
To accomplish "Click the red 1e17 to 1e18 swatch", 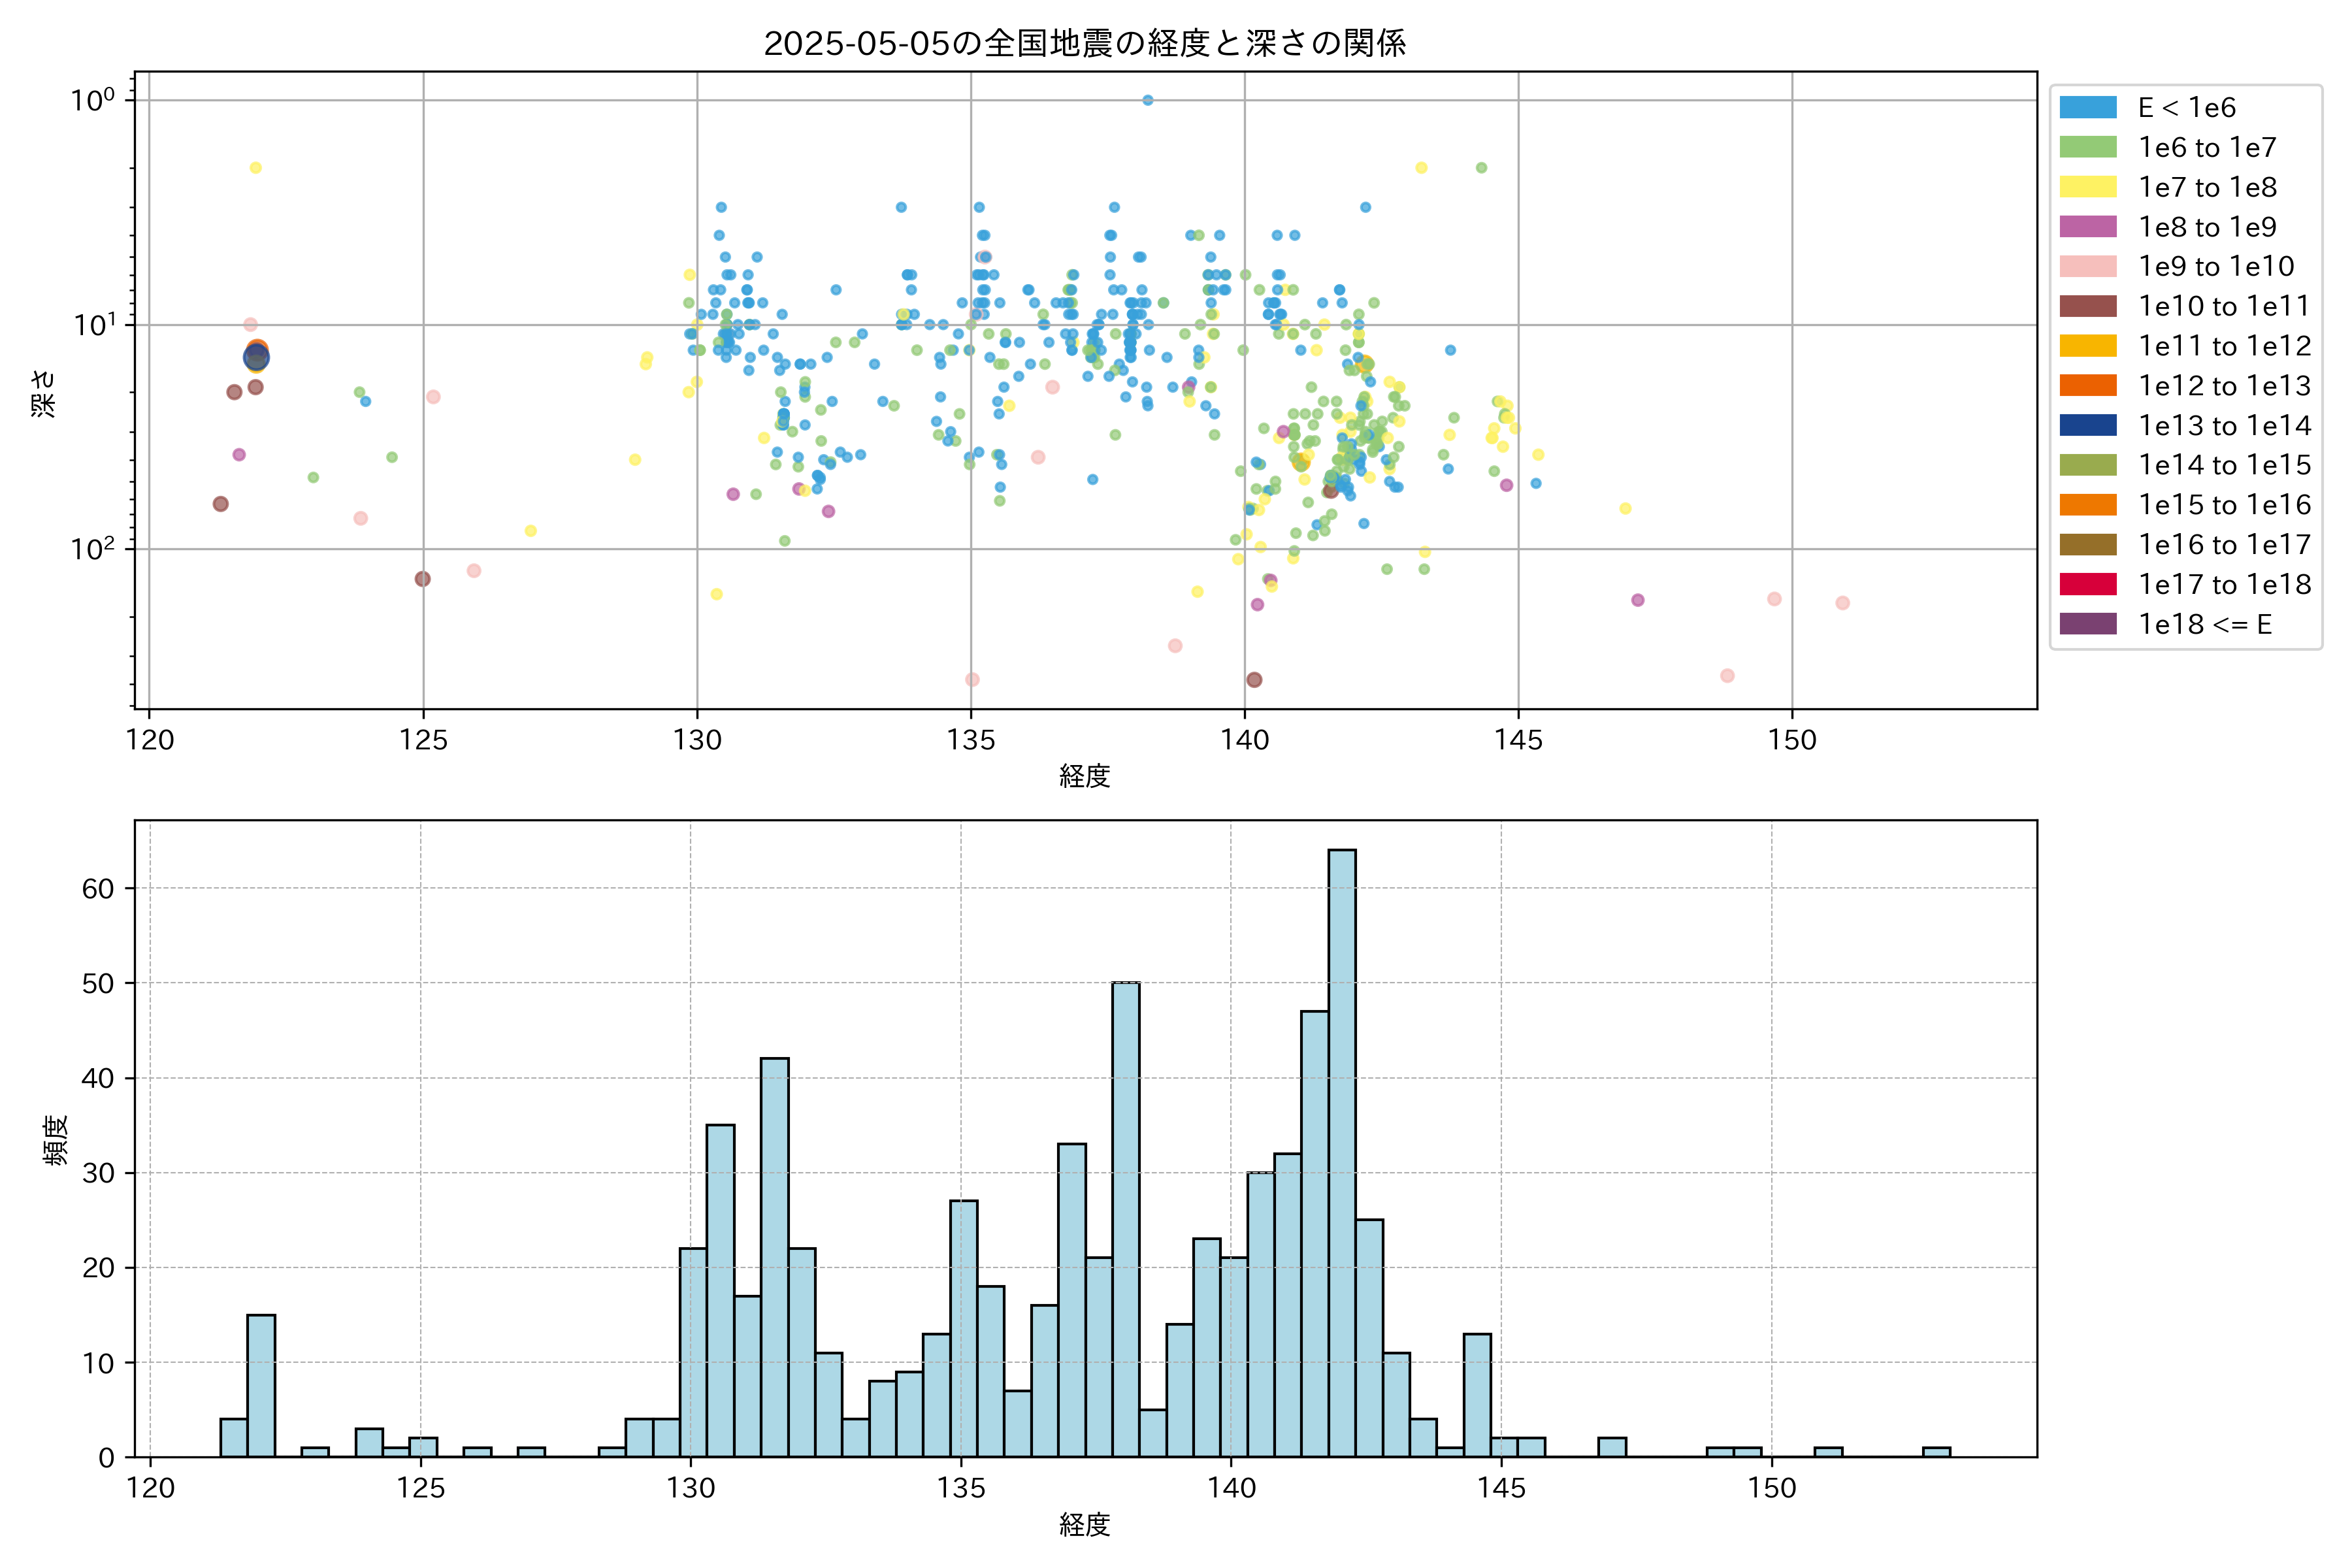I will click(2088, 584).
